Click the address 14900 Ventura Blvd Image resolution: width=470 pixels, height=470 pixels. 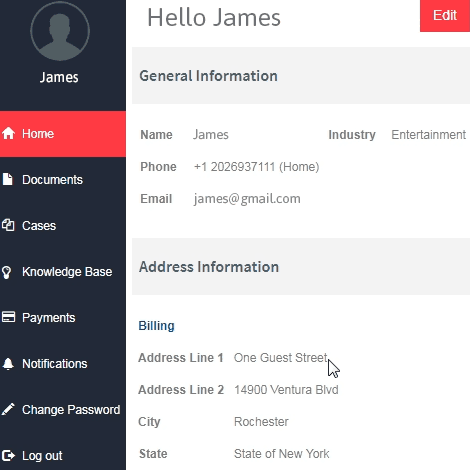click(286, 390)
